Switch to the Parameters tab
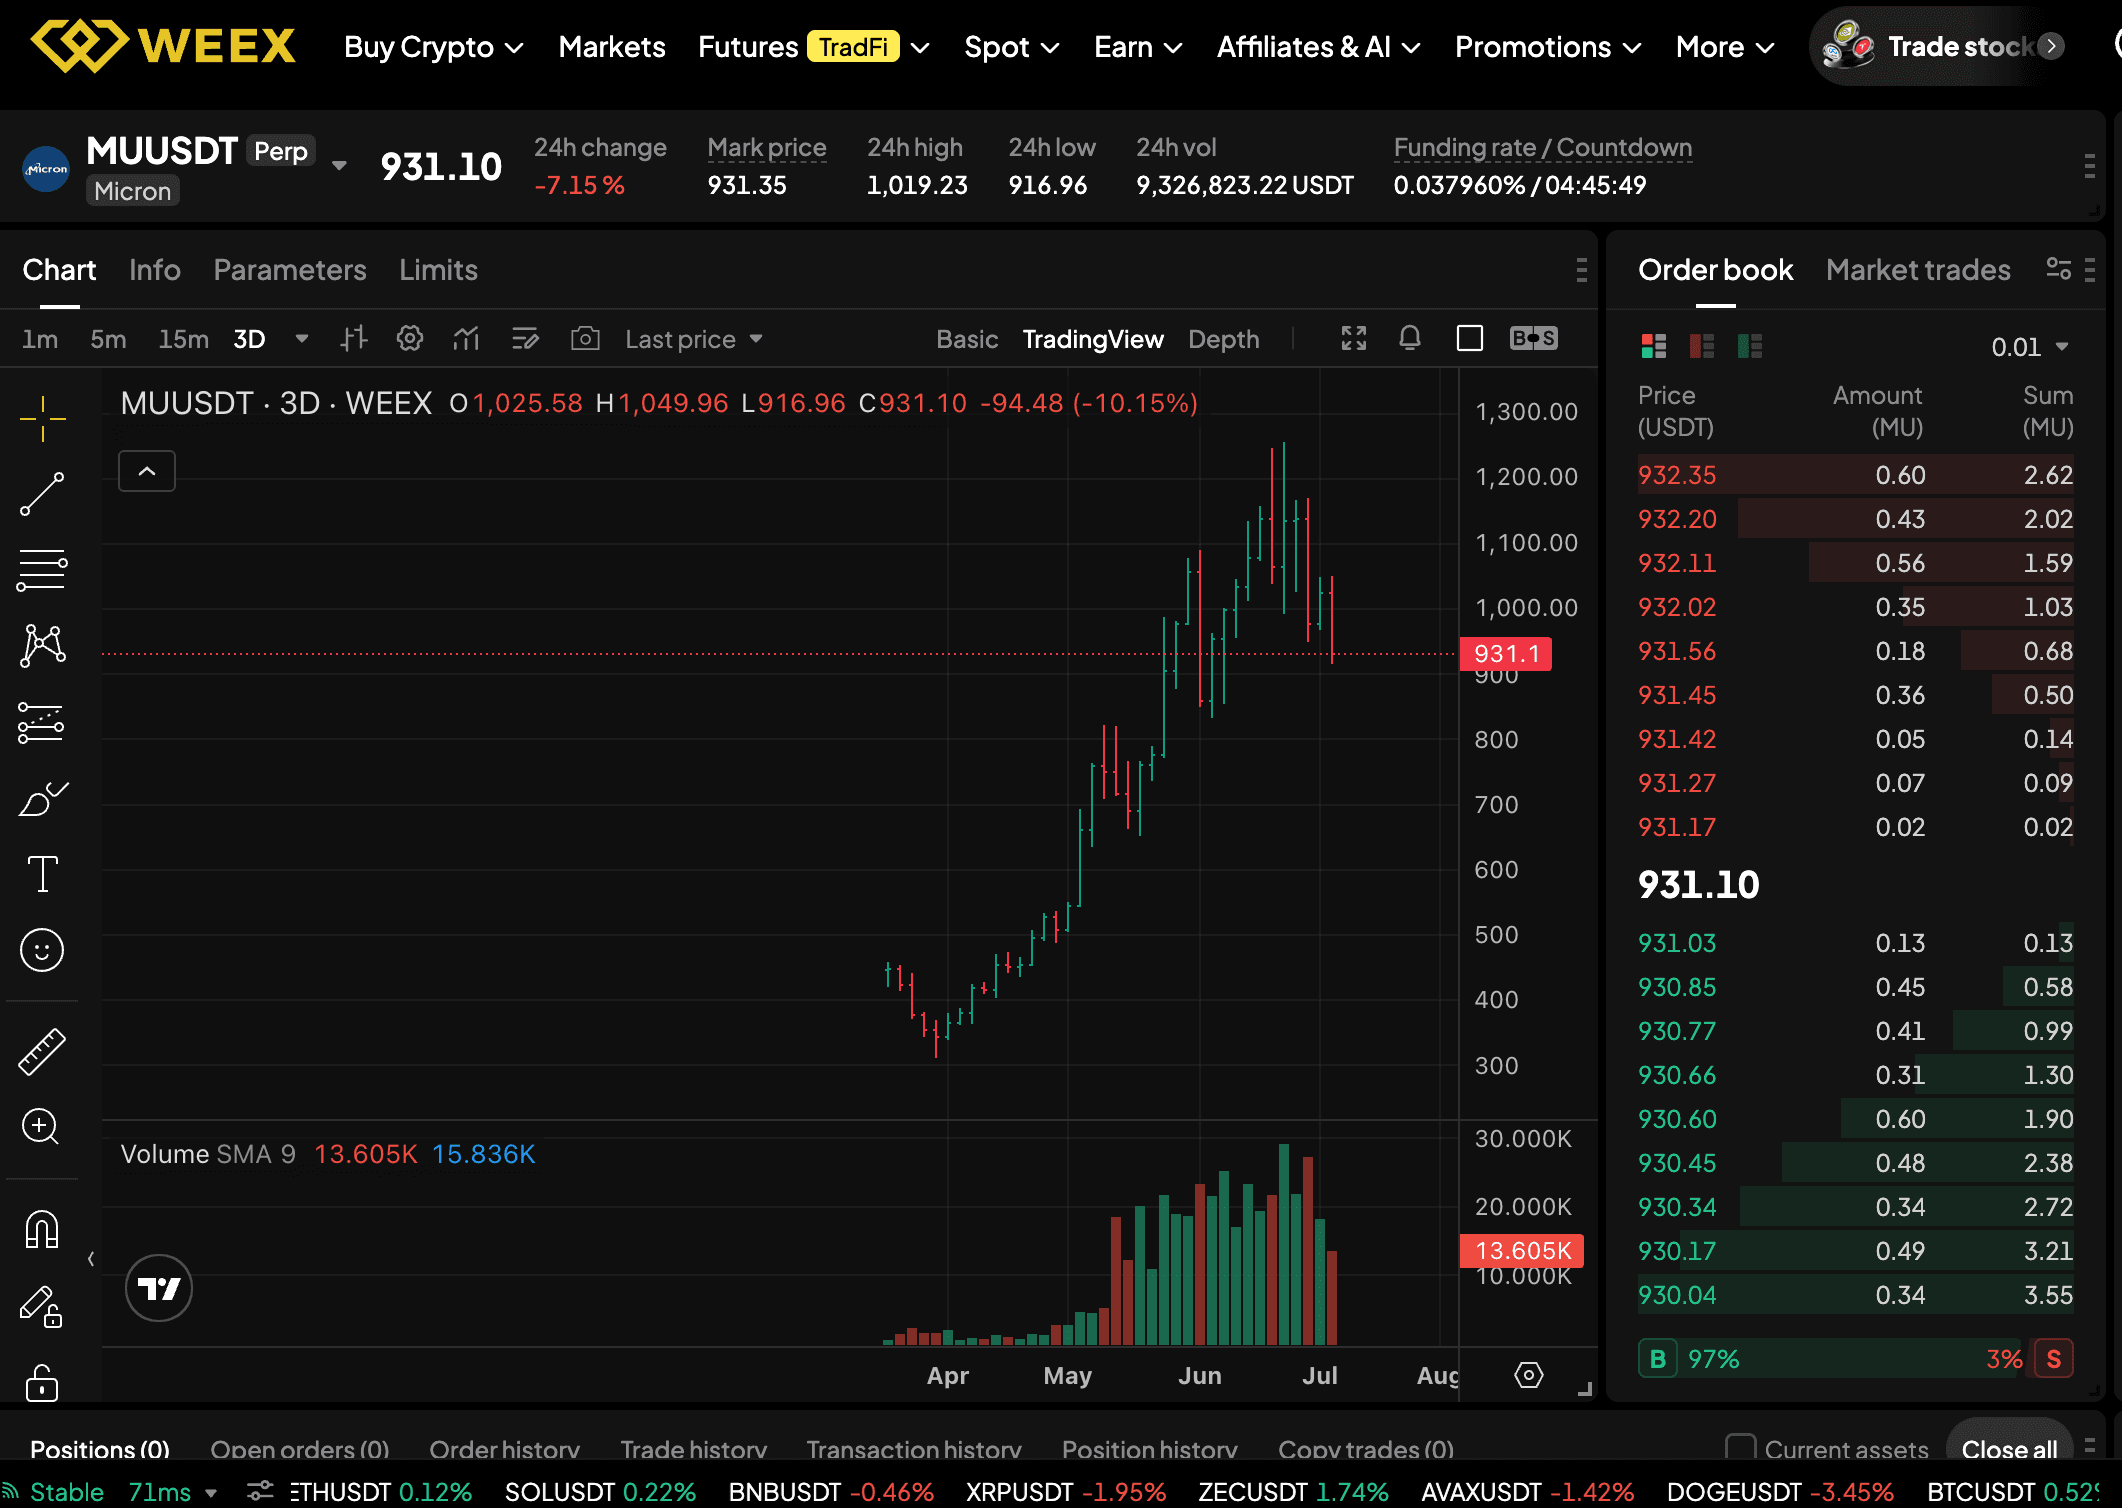This screenshot has height=1508, width=2122. tap(290, 270)
